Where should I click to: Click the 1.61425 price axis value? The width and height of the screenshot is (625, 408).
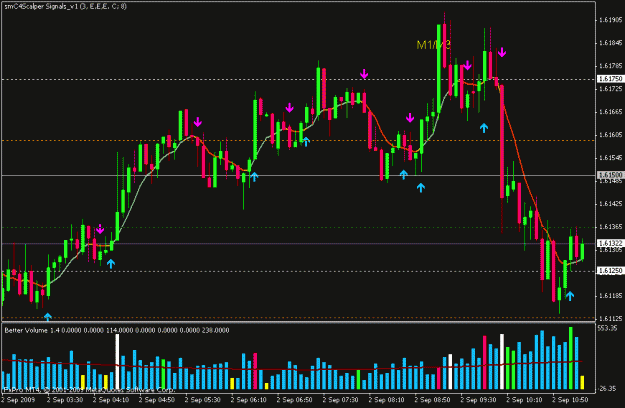pyautogui.click(x=611, y=204)
